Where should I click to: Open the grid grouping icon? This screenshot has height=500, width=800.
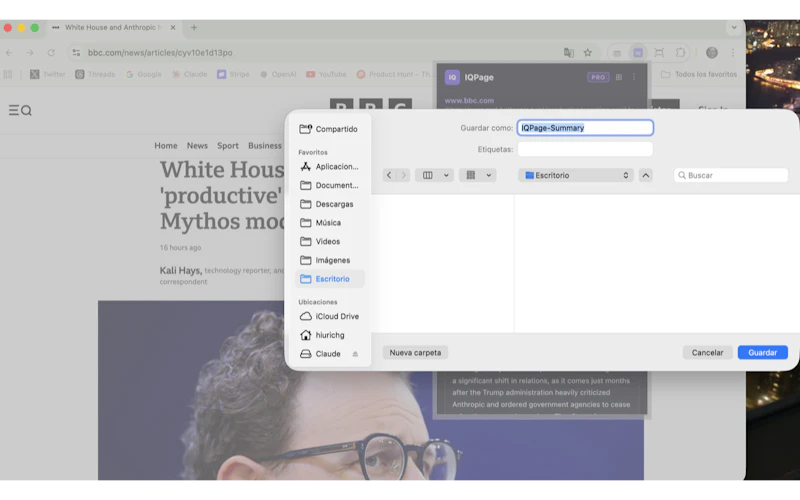(471, 175)
